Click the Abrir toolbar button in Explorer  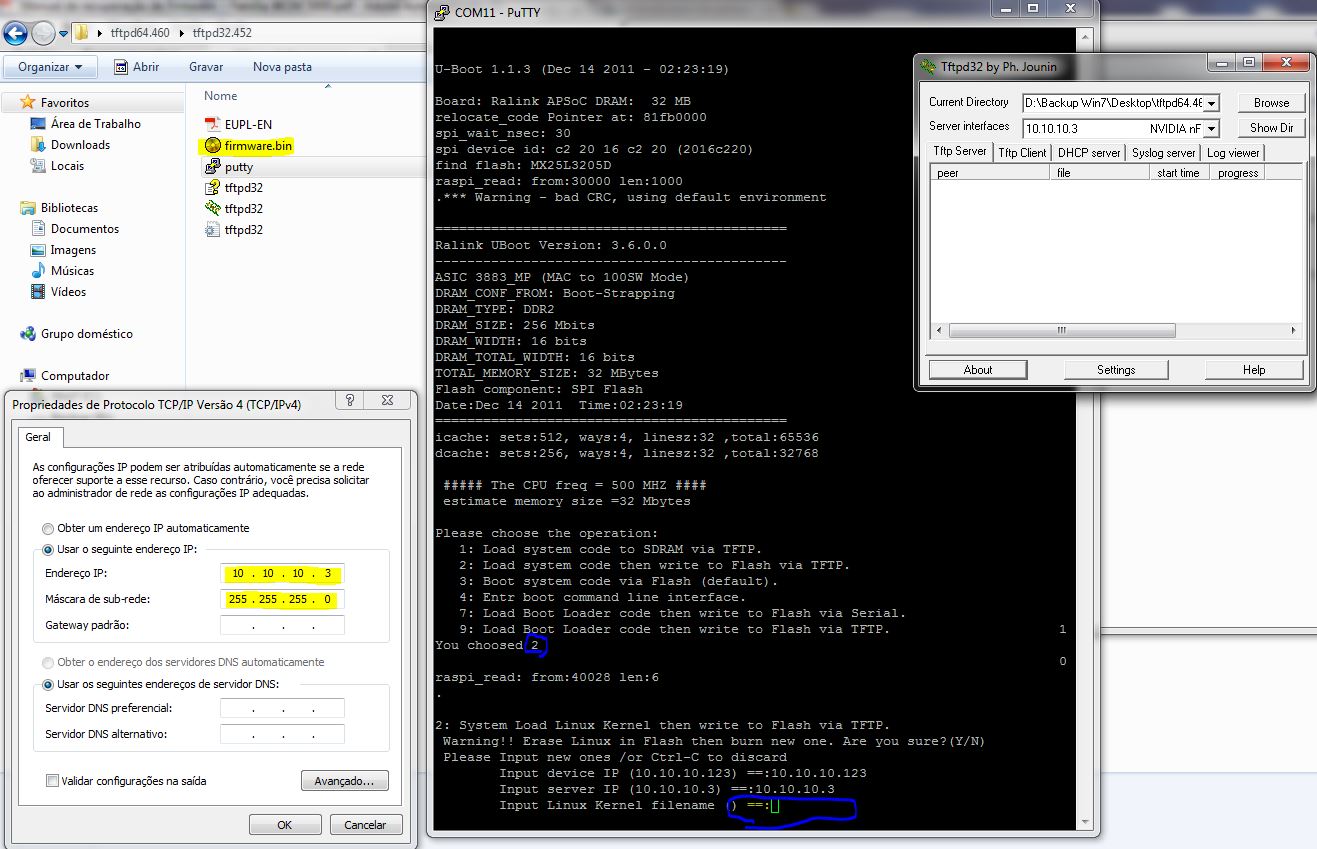tap(136, 67)
